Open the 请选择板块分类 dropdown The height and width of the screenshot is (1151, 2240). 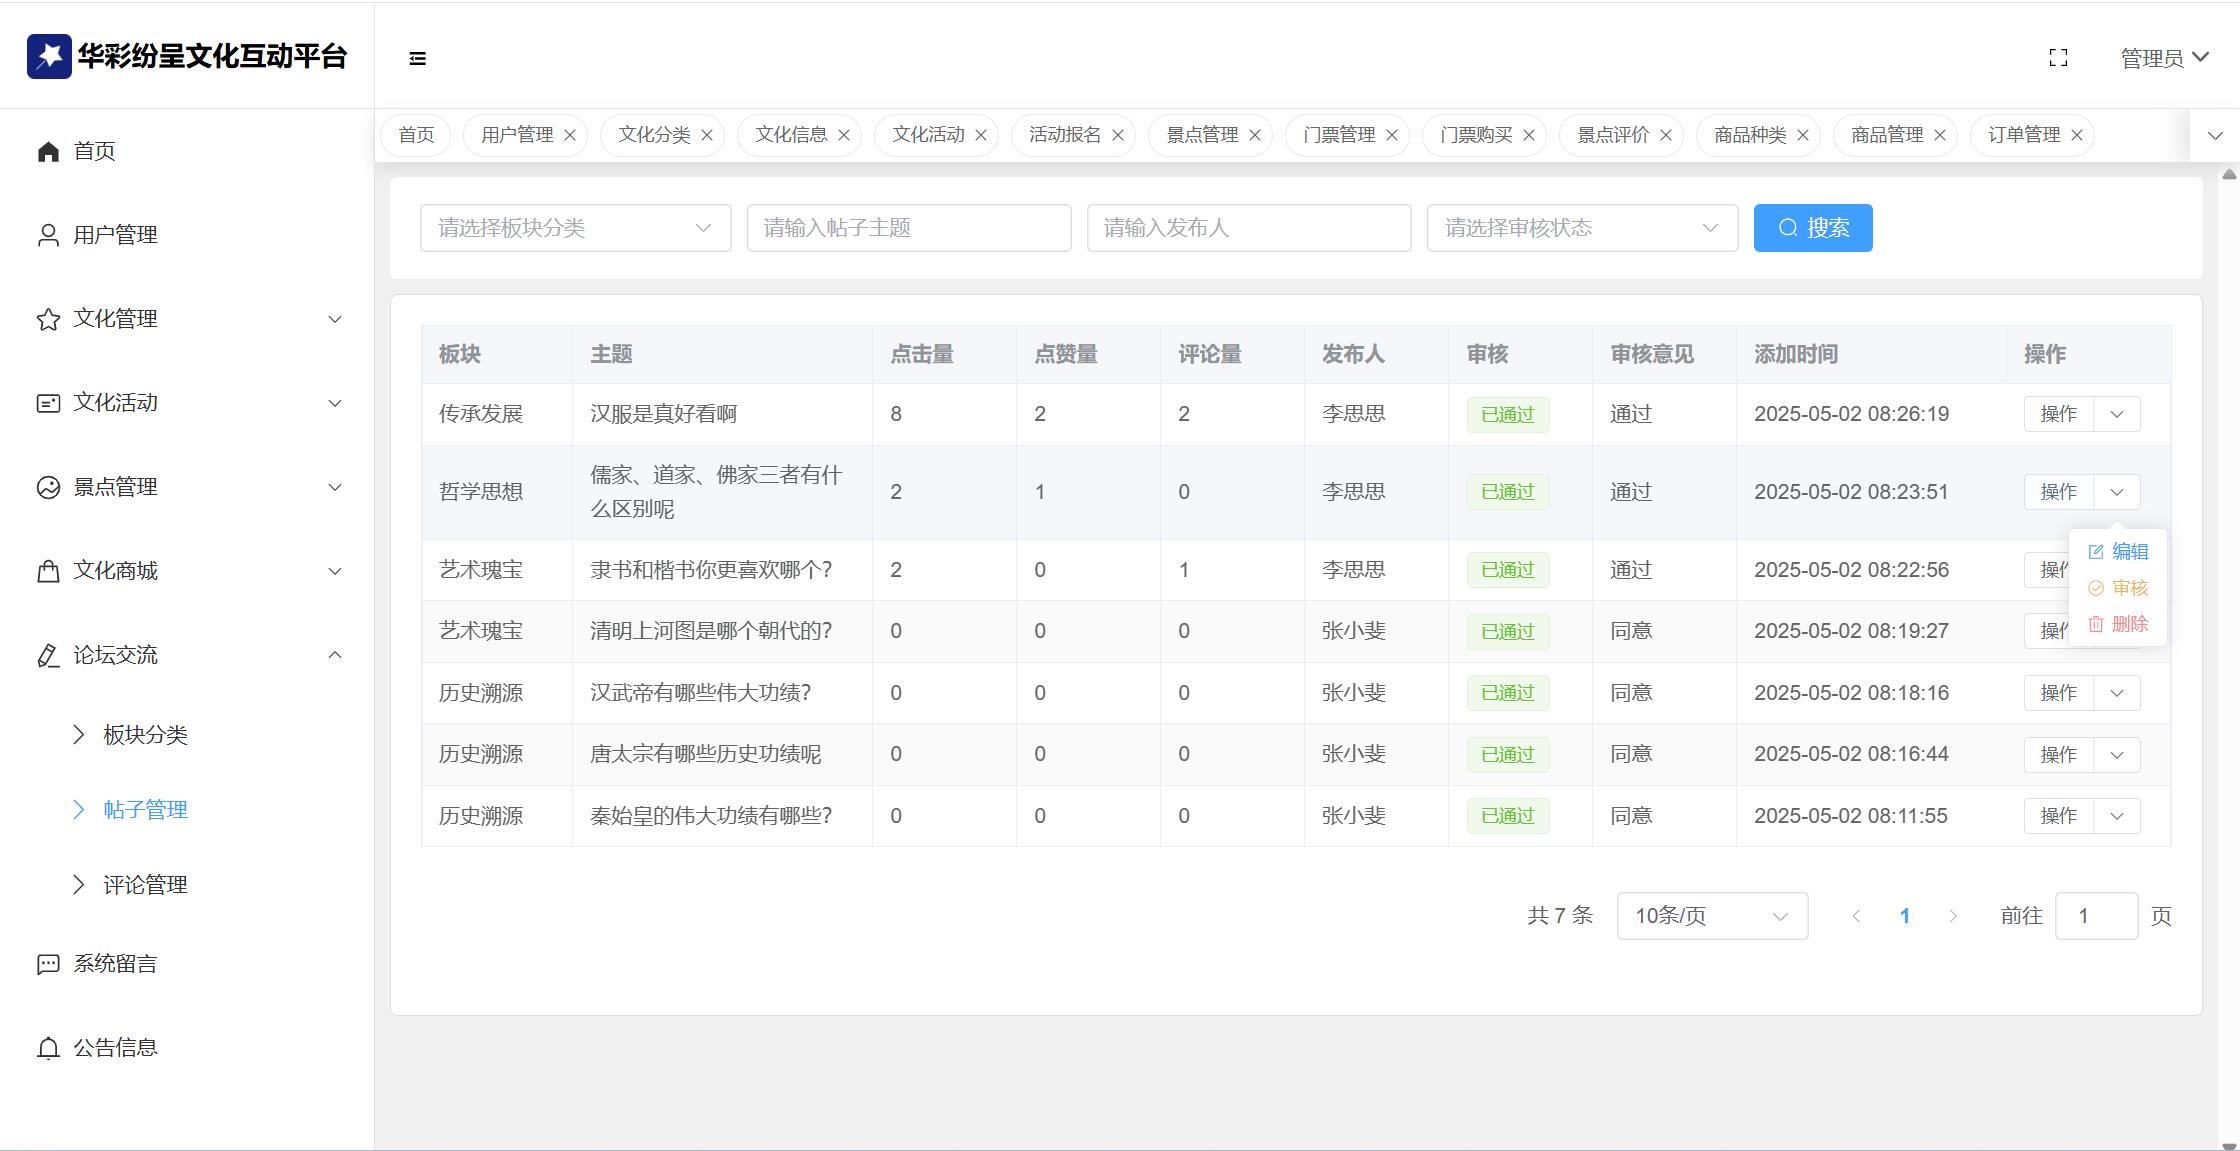(575, 228)
